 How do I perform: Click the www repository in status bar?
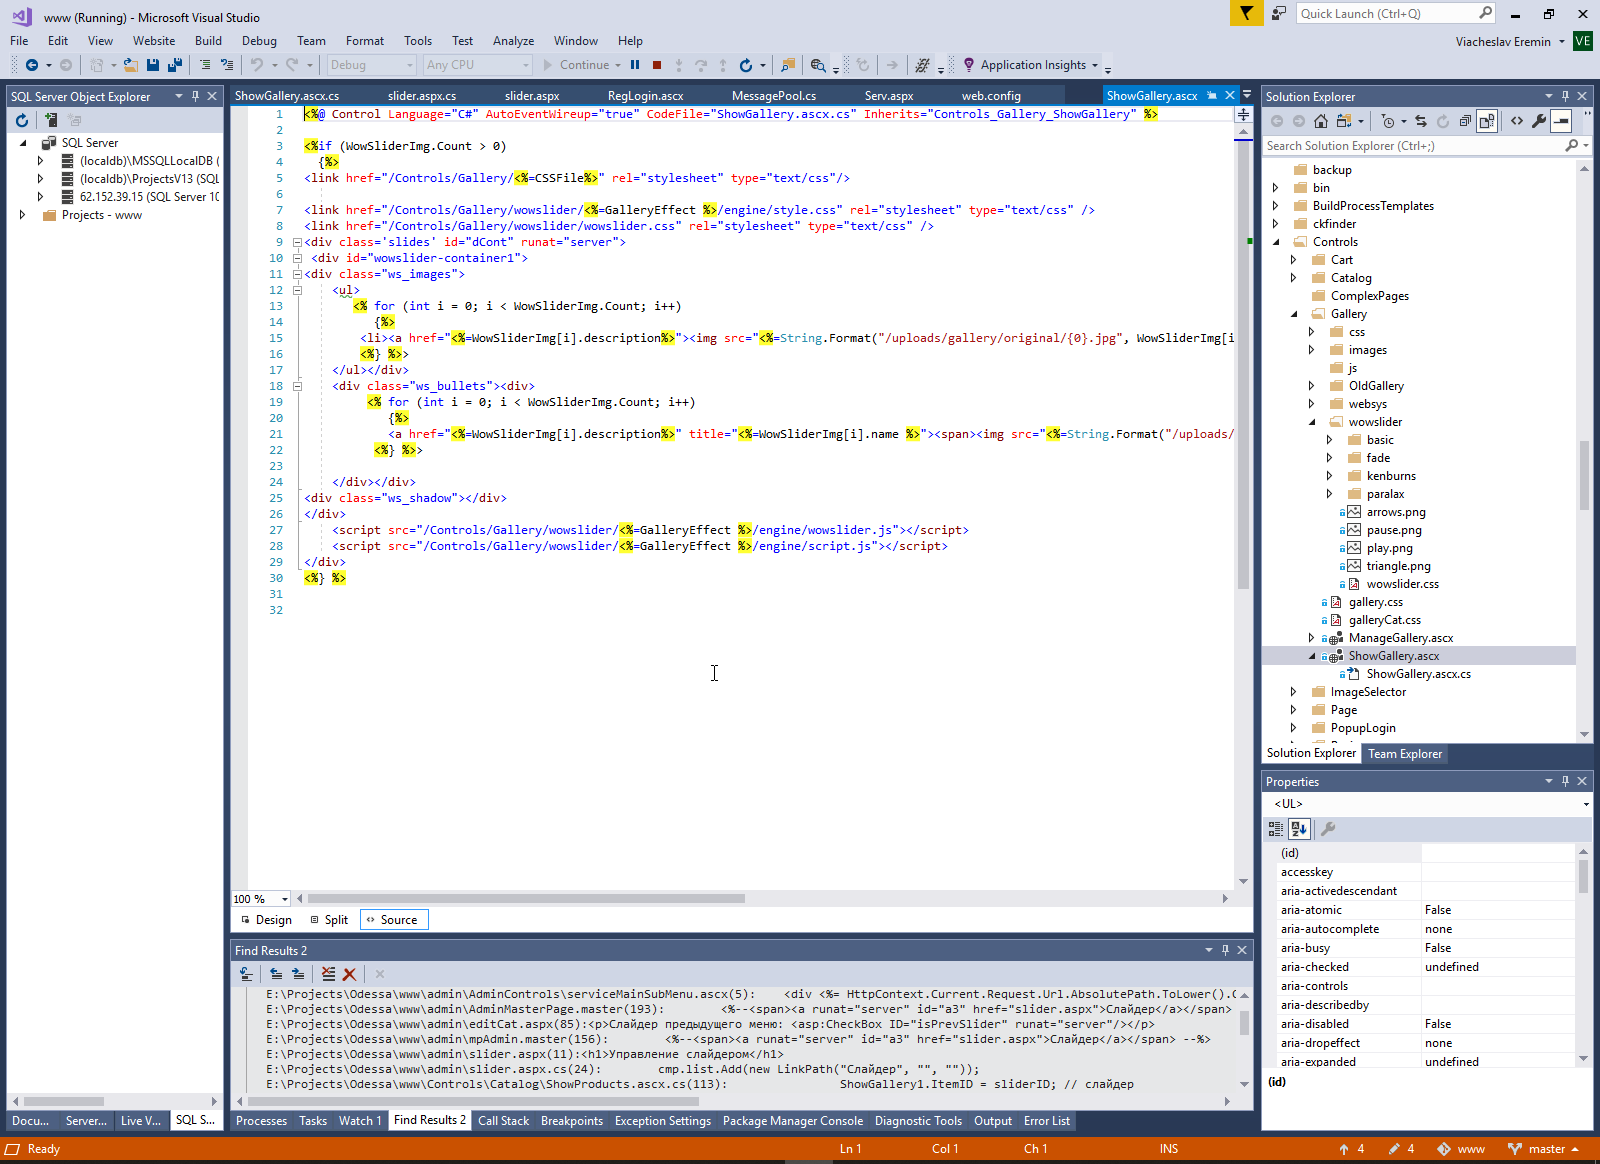(x=1461, y=1149)
